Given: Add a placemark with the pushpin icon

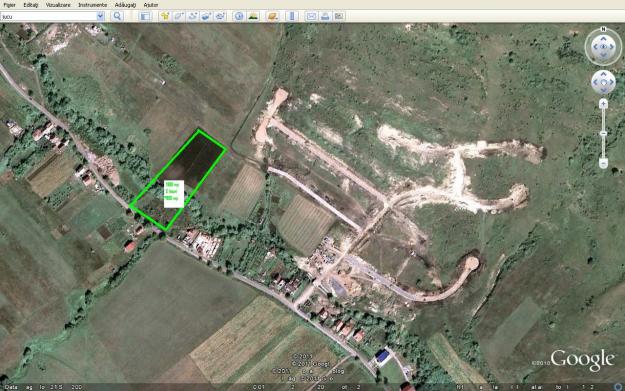Looking at the screenshot, I should click(x=165, y=16).
